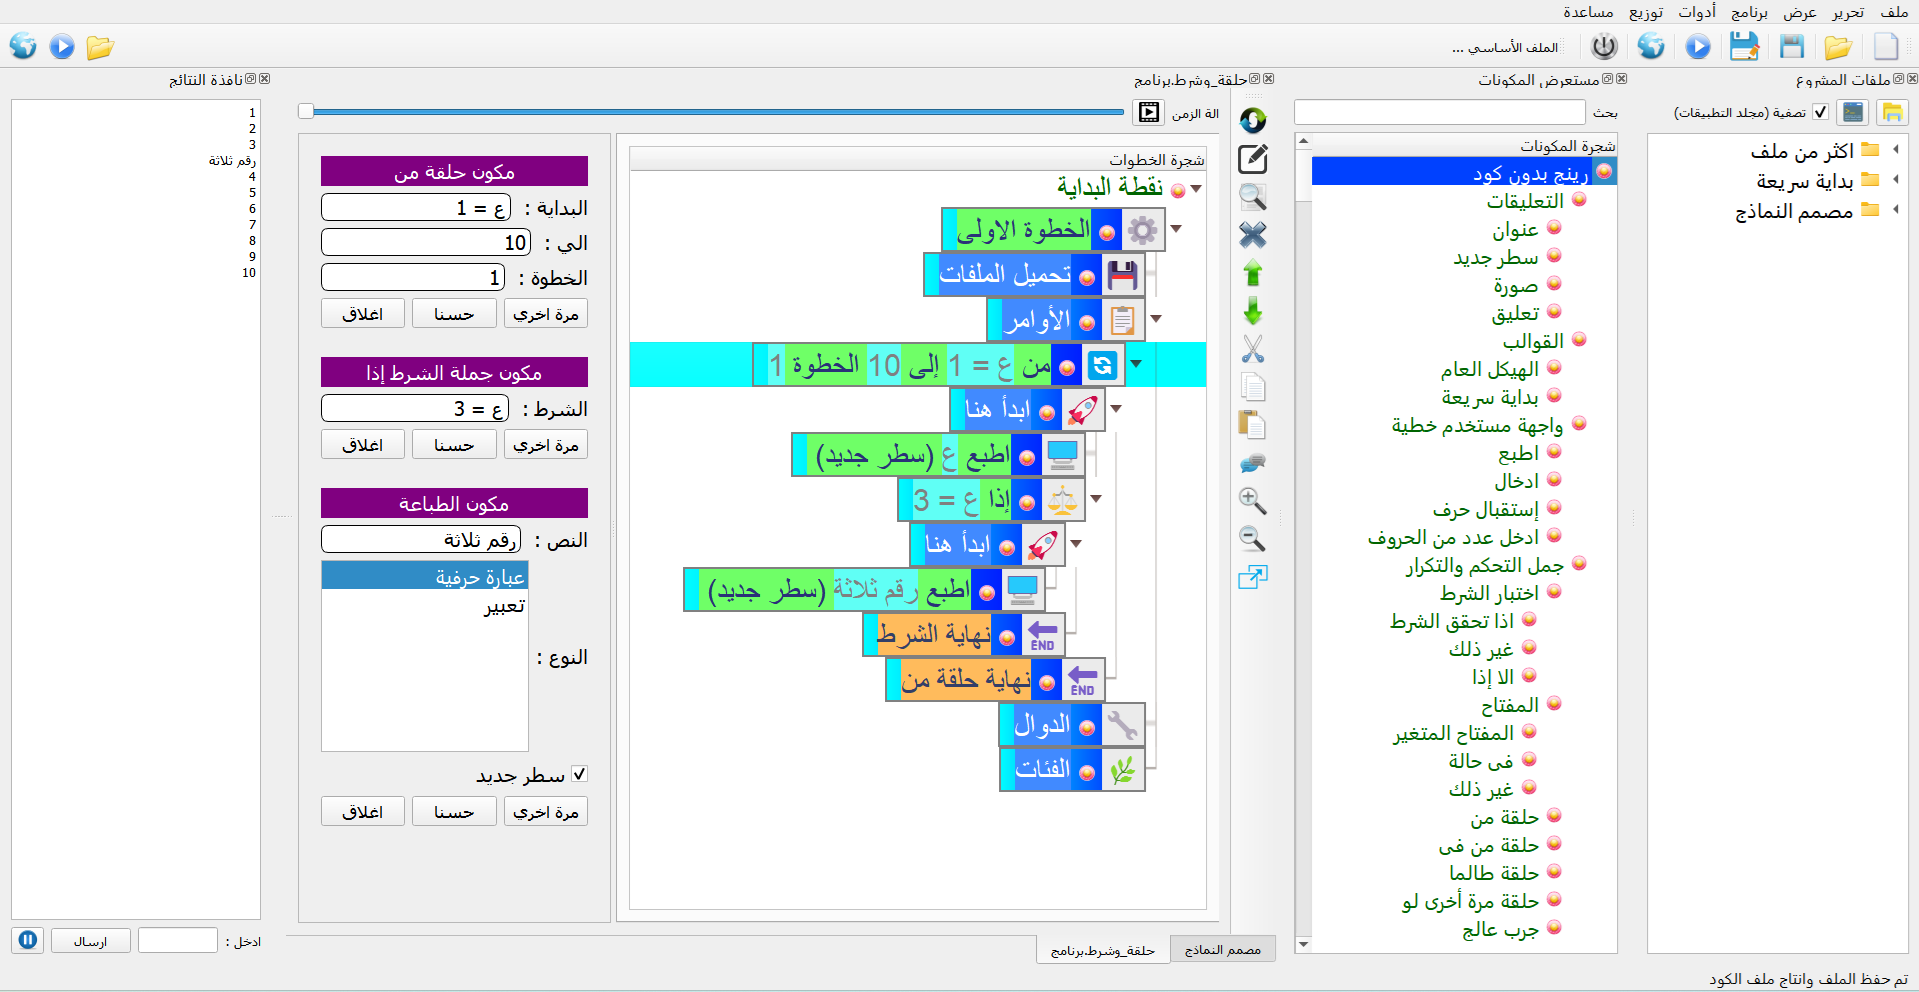Cut the selected step with the scissors icon
This screenshot has width=1919, height=992.
tap(1252, 349)
